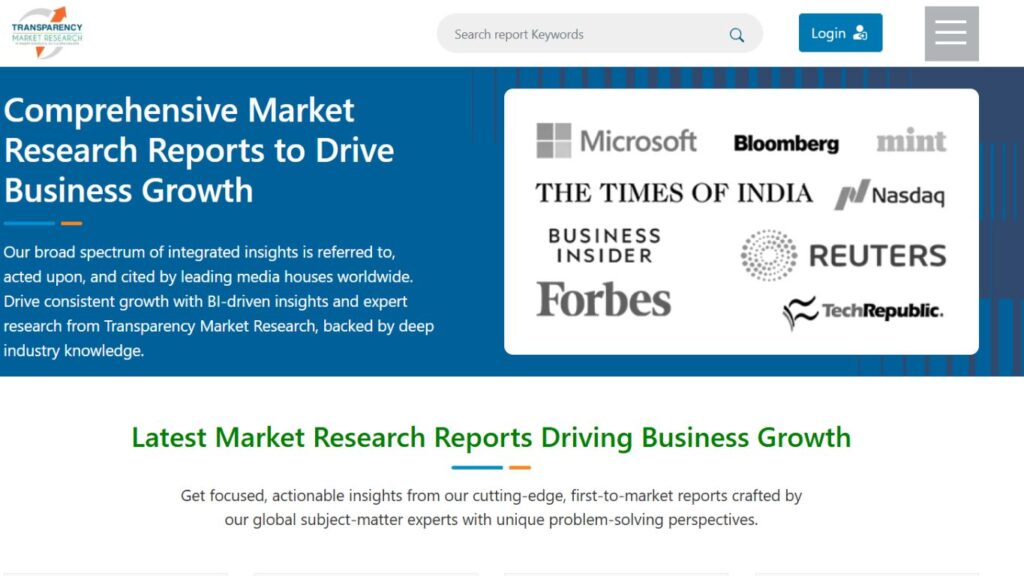Click the Comprehensive Market Research Reports heading
The height and width of the screenshot is (576, 1024).
199,150
